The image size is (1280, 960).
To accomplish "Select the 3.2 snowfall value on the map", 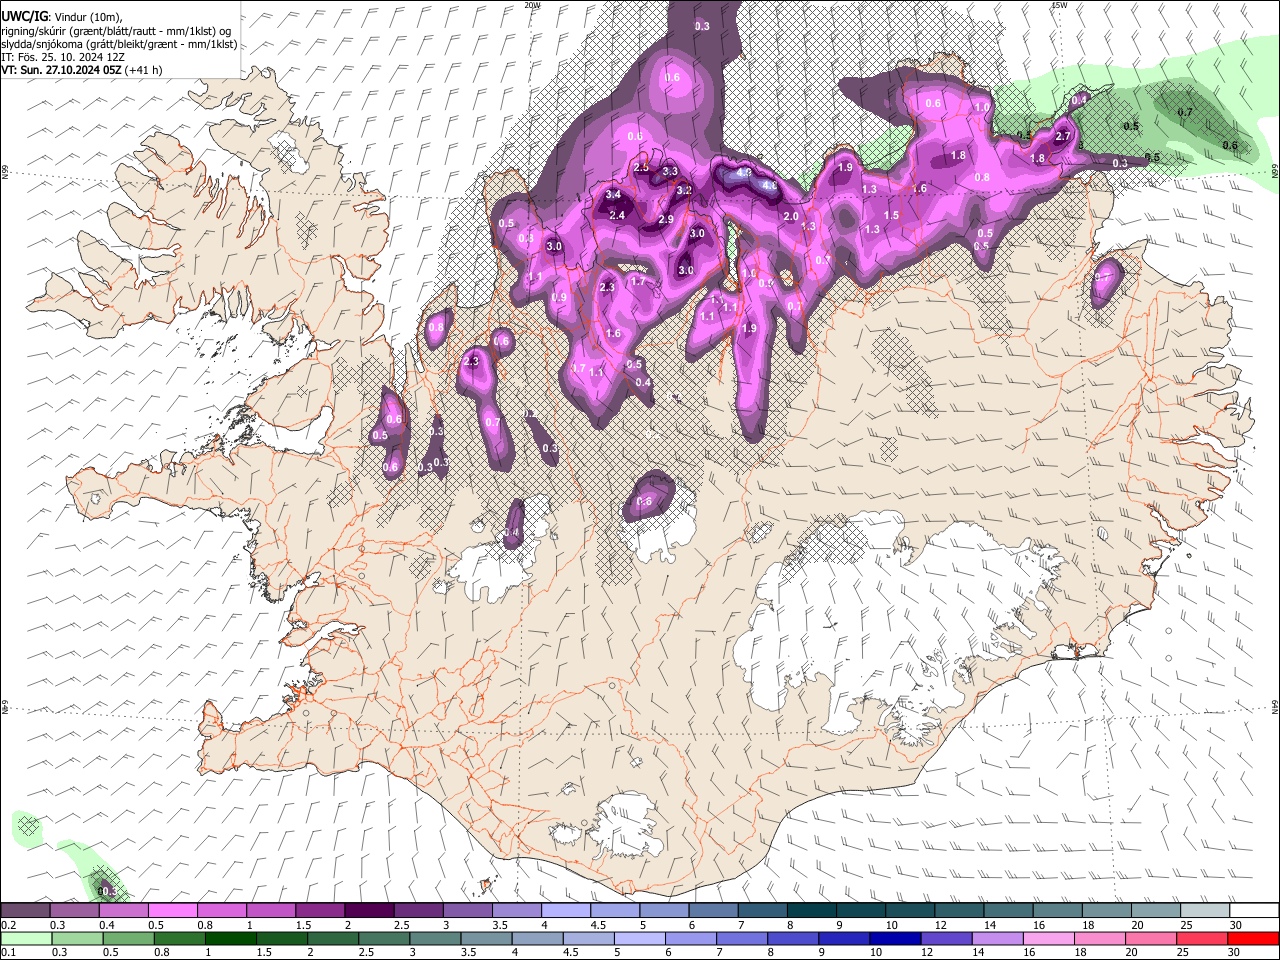I will [684, 190].
